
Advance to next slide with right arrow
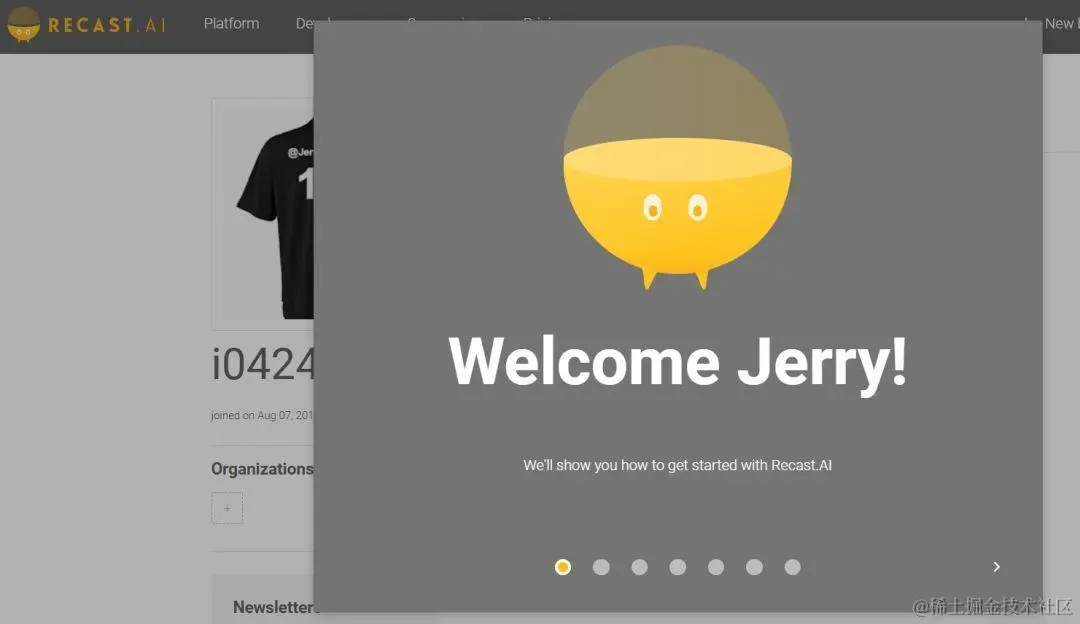pos(996,567)
